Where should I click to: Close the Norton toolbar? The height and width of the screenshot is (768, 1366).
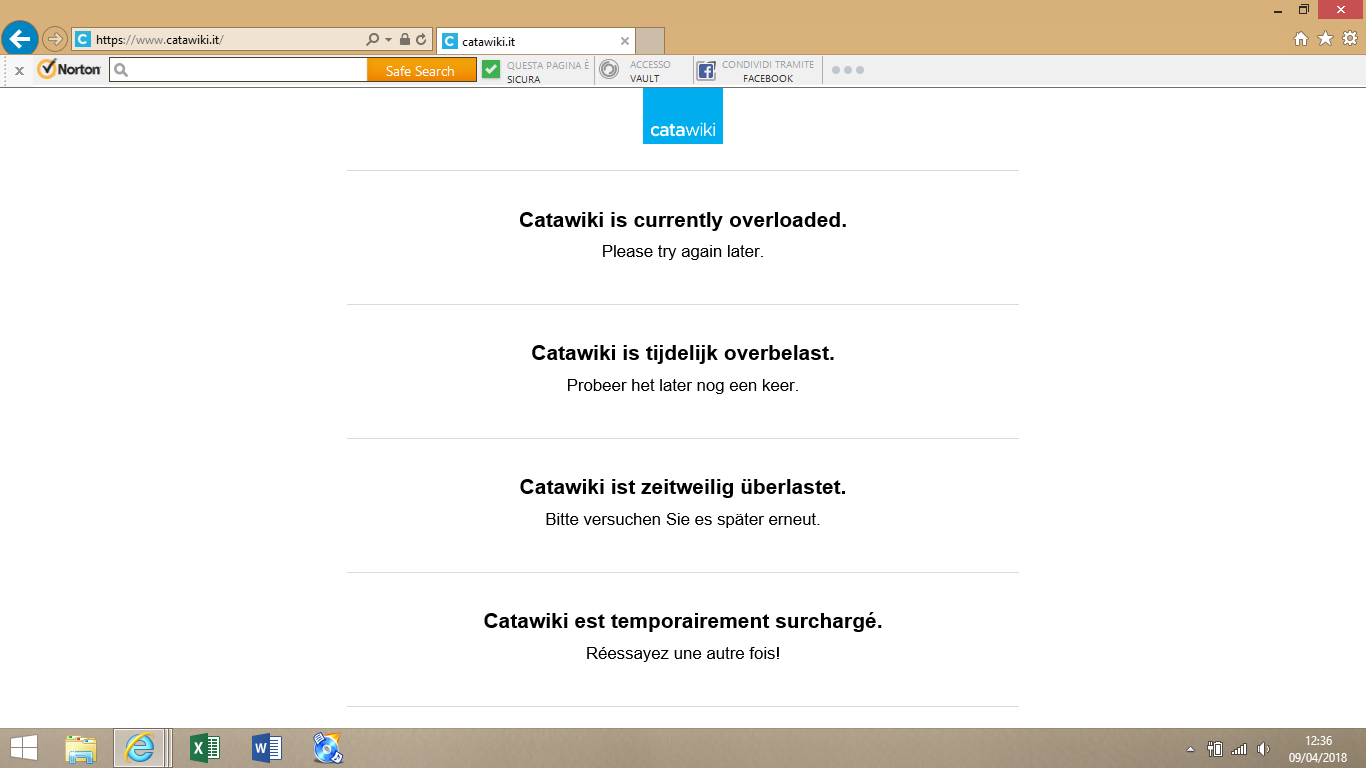click(x=19, y=71)
